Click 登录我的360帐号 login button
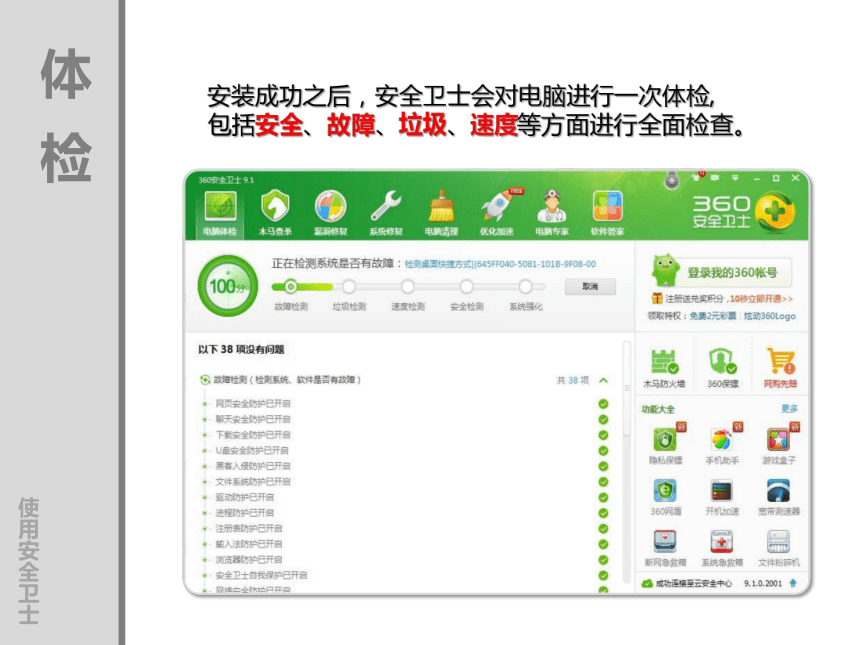This screenshot has height=645, width=860. (732, 273)
